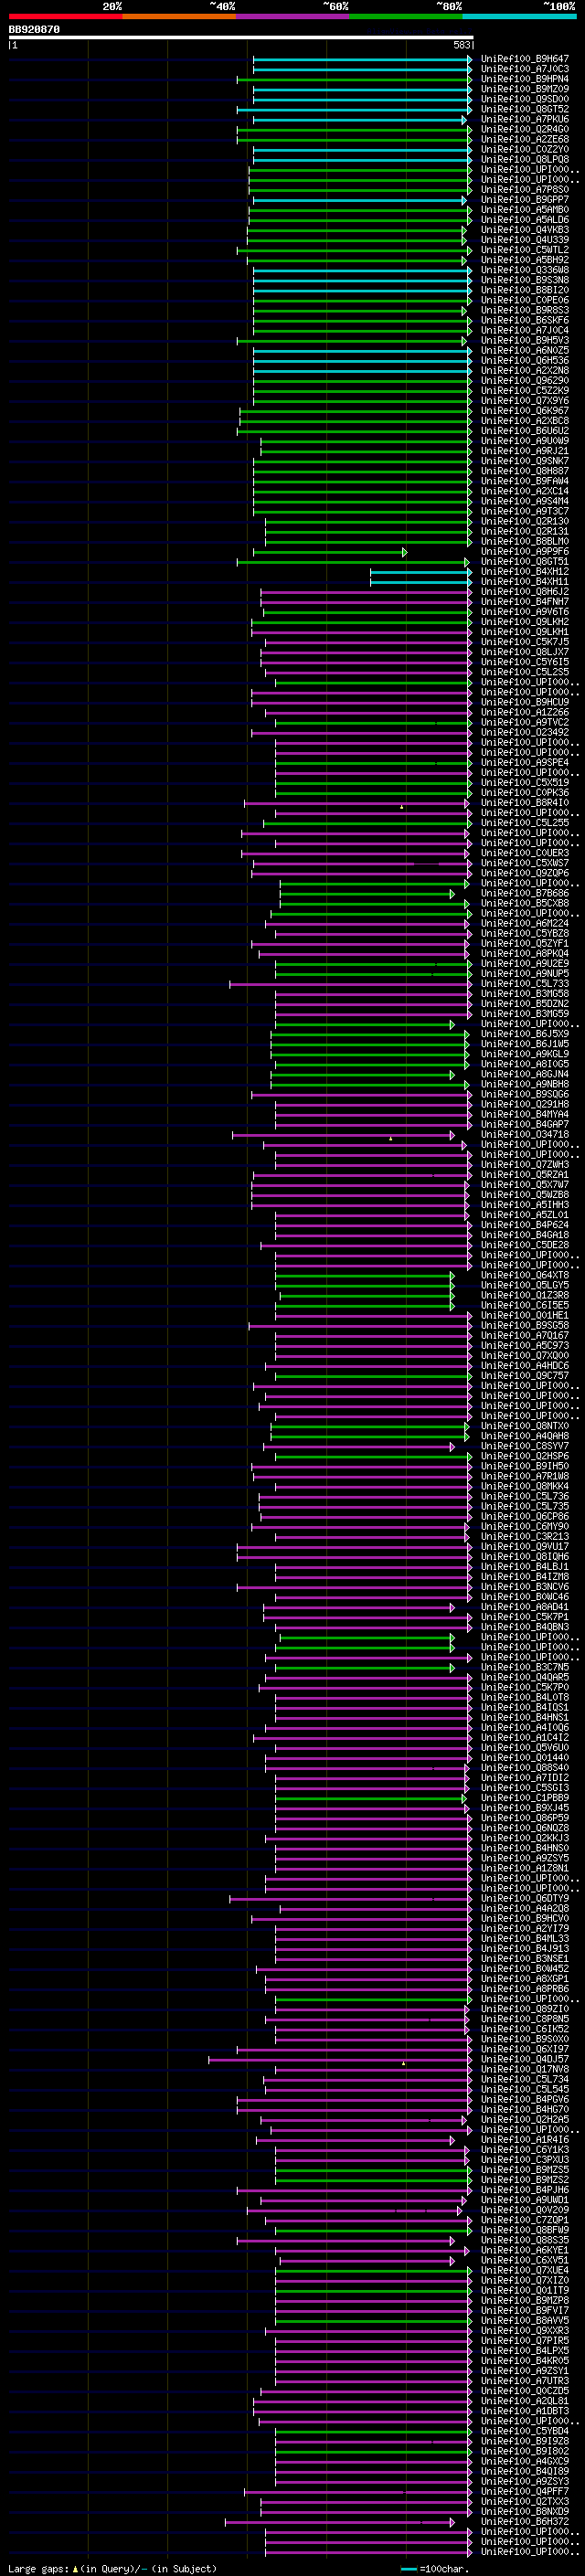Open hit UniRef100_A7J0C3 label

tap(525, 69)
